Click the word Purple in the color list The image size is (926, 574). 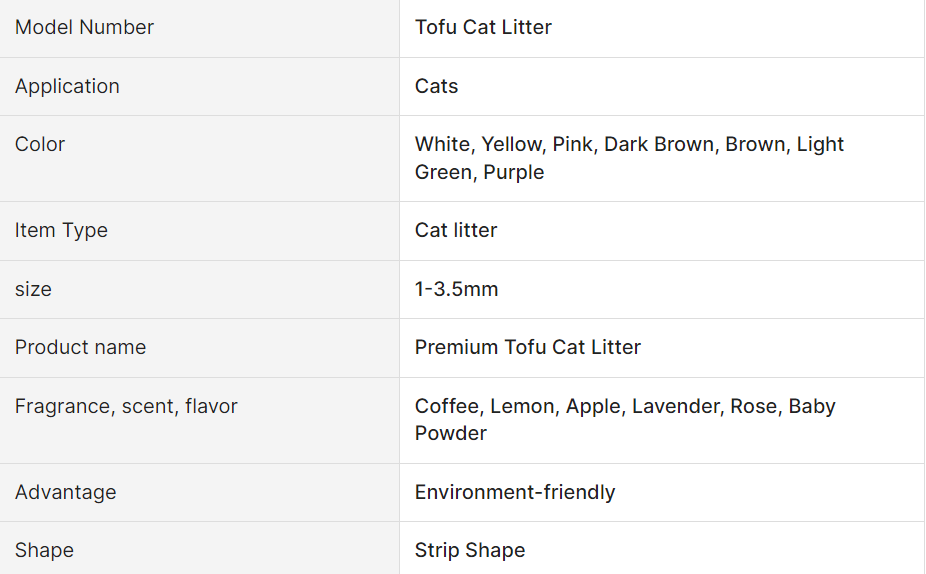point(514,172)
